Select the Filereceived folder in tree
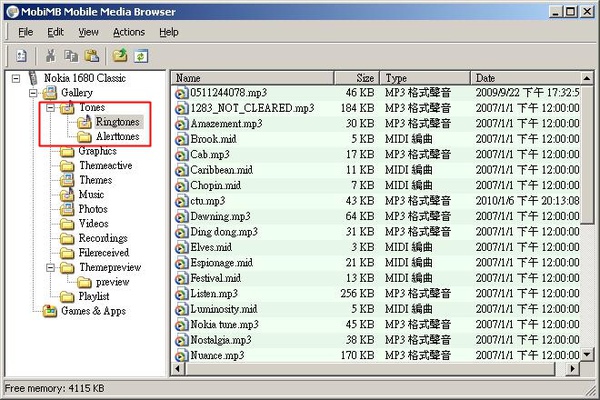The height and width of the screenshot is (400, 600). [104, 253]
